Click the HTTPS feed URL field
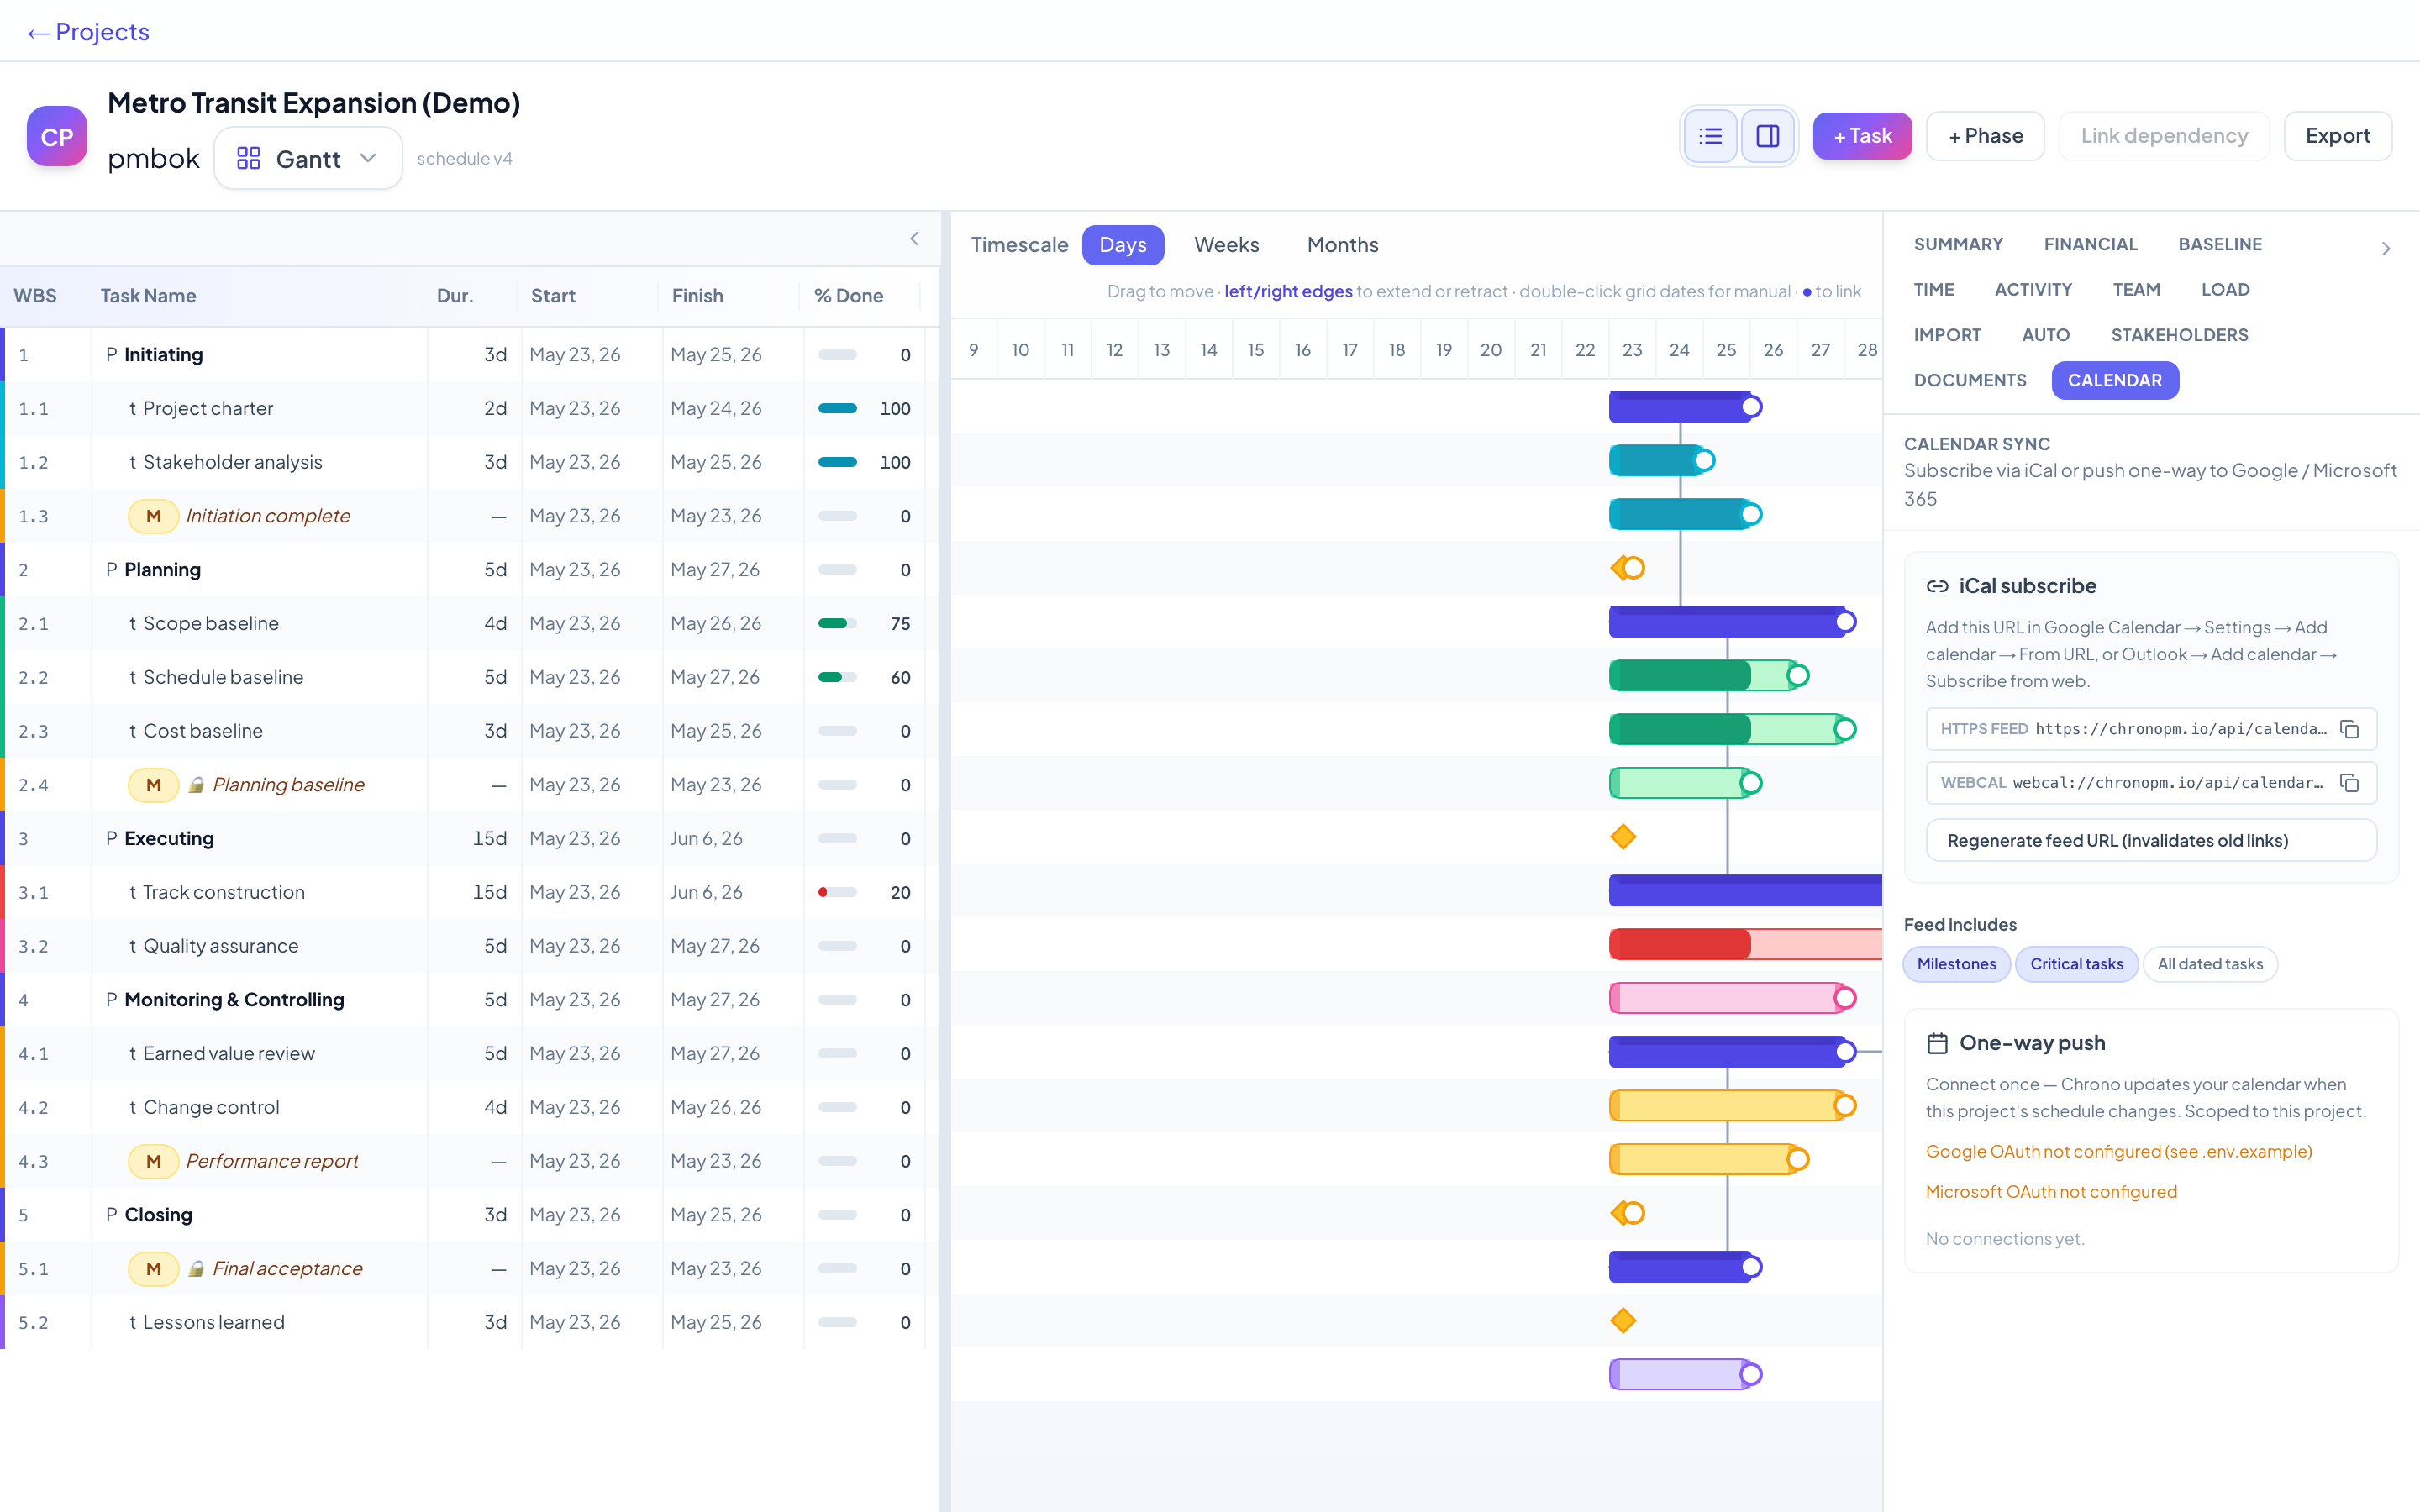The height and width of the screenshot is (1512, 2420). pyautogui.click(x=2151, y=729)
